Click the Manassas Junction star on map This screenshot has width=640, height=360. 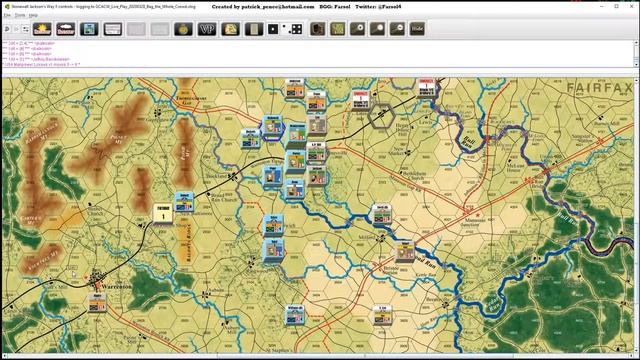[x=478, y=215]
